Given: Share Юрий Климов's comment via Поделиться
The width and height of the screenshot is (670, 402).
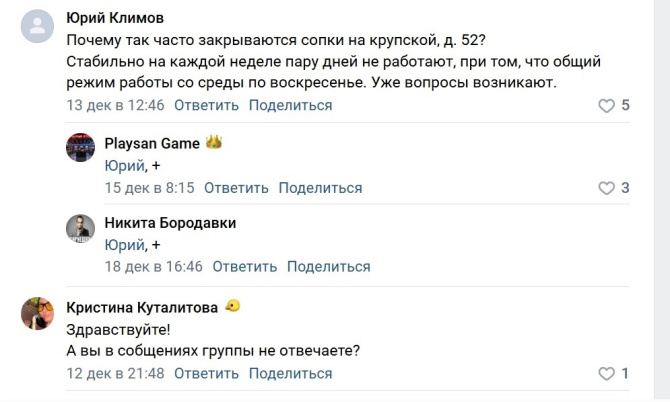Looking at the screenshot, I should [290, 105].
